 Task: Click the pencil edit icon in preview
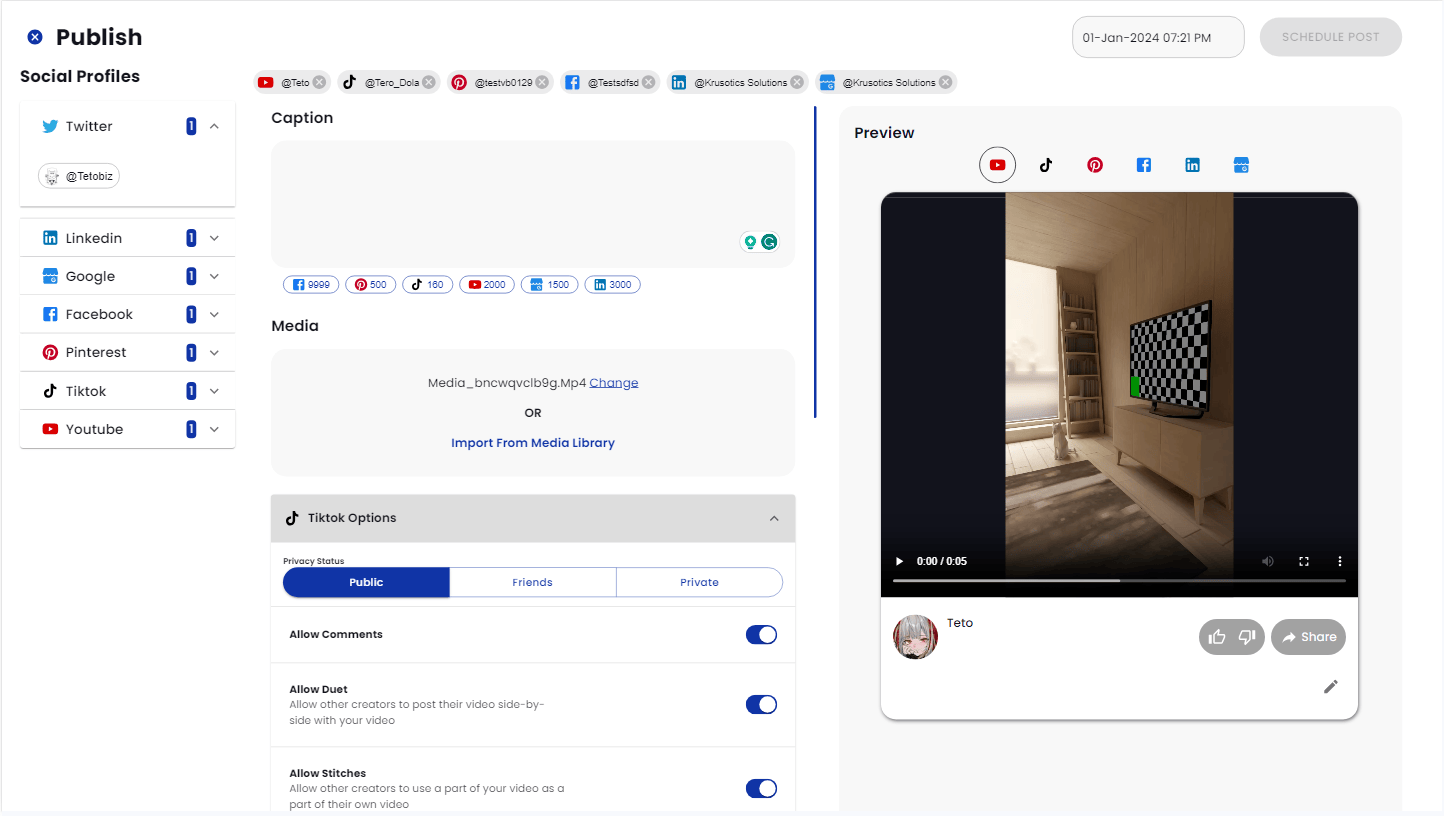coord(1330,686)
